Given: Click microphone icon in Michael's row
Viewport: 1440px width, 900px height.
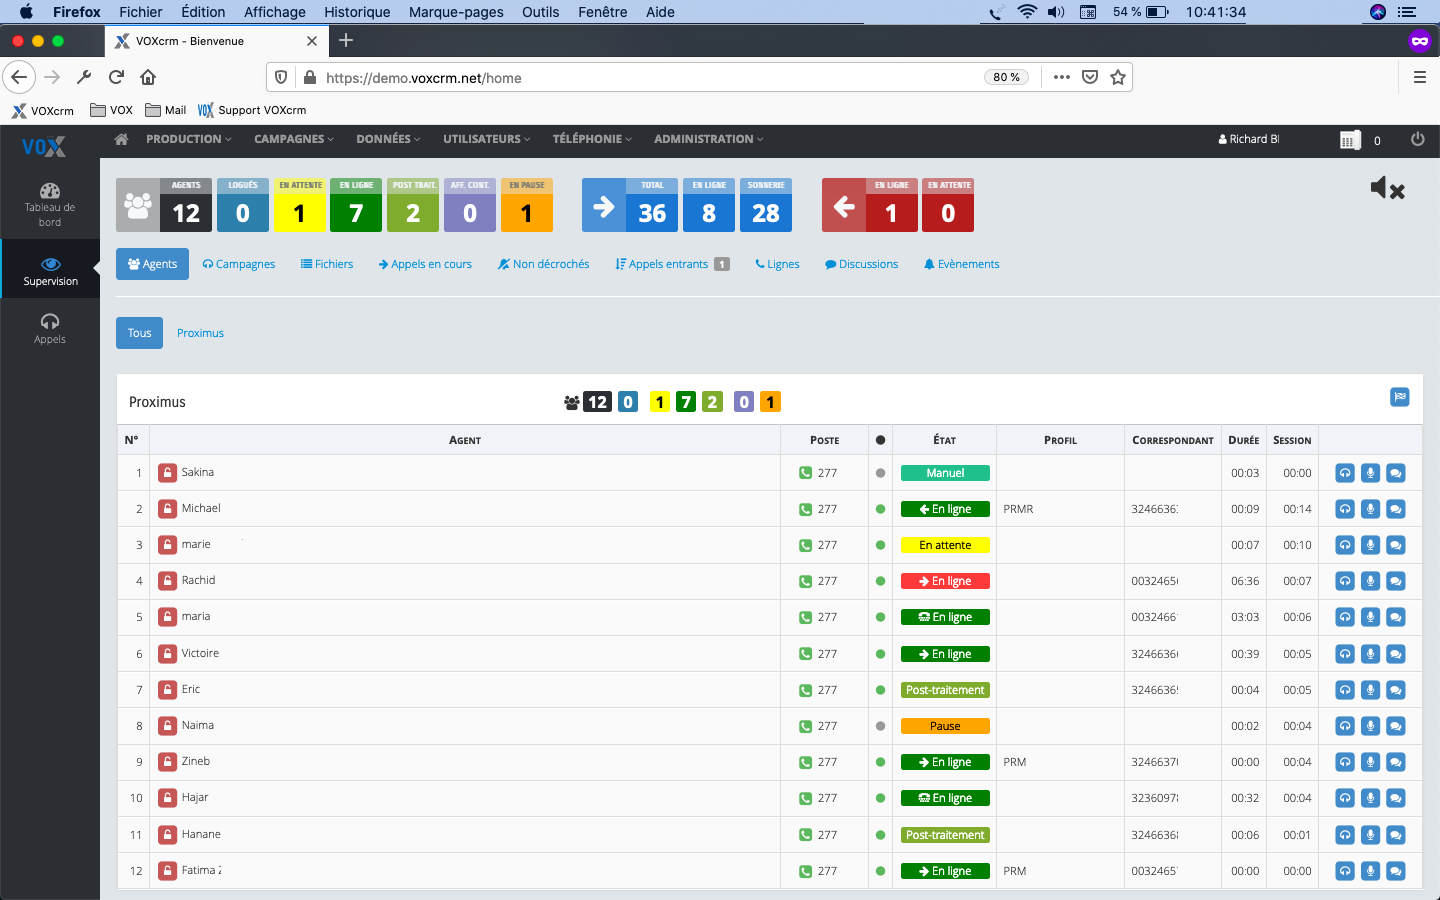Looking at the screenshot, I should (1370, 509).
